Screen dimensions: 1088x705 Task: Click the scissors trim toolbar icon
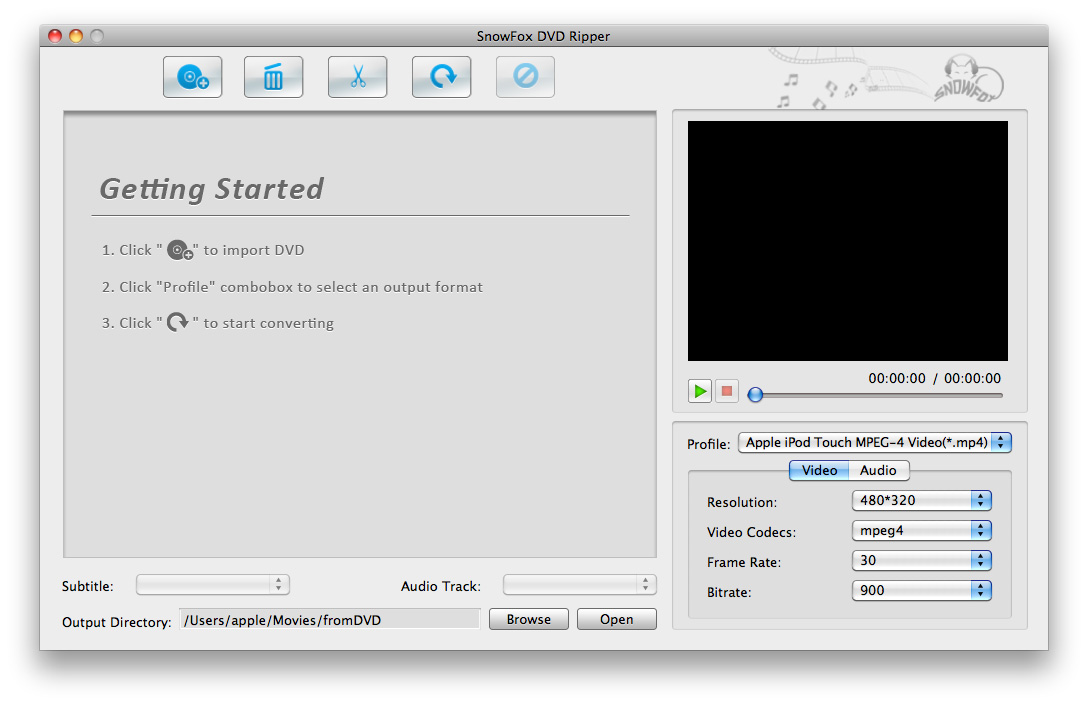pyautogui.click(x=357, y=78)
